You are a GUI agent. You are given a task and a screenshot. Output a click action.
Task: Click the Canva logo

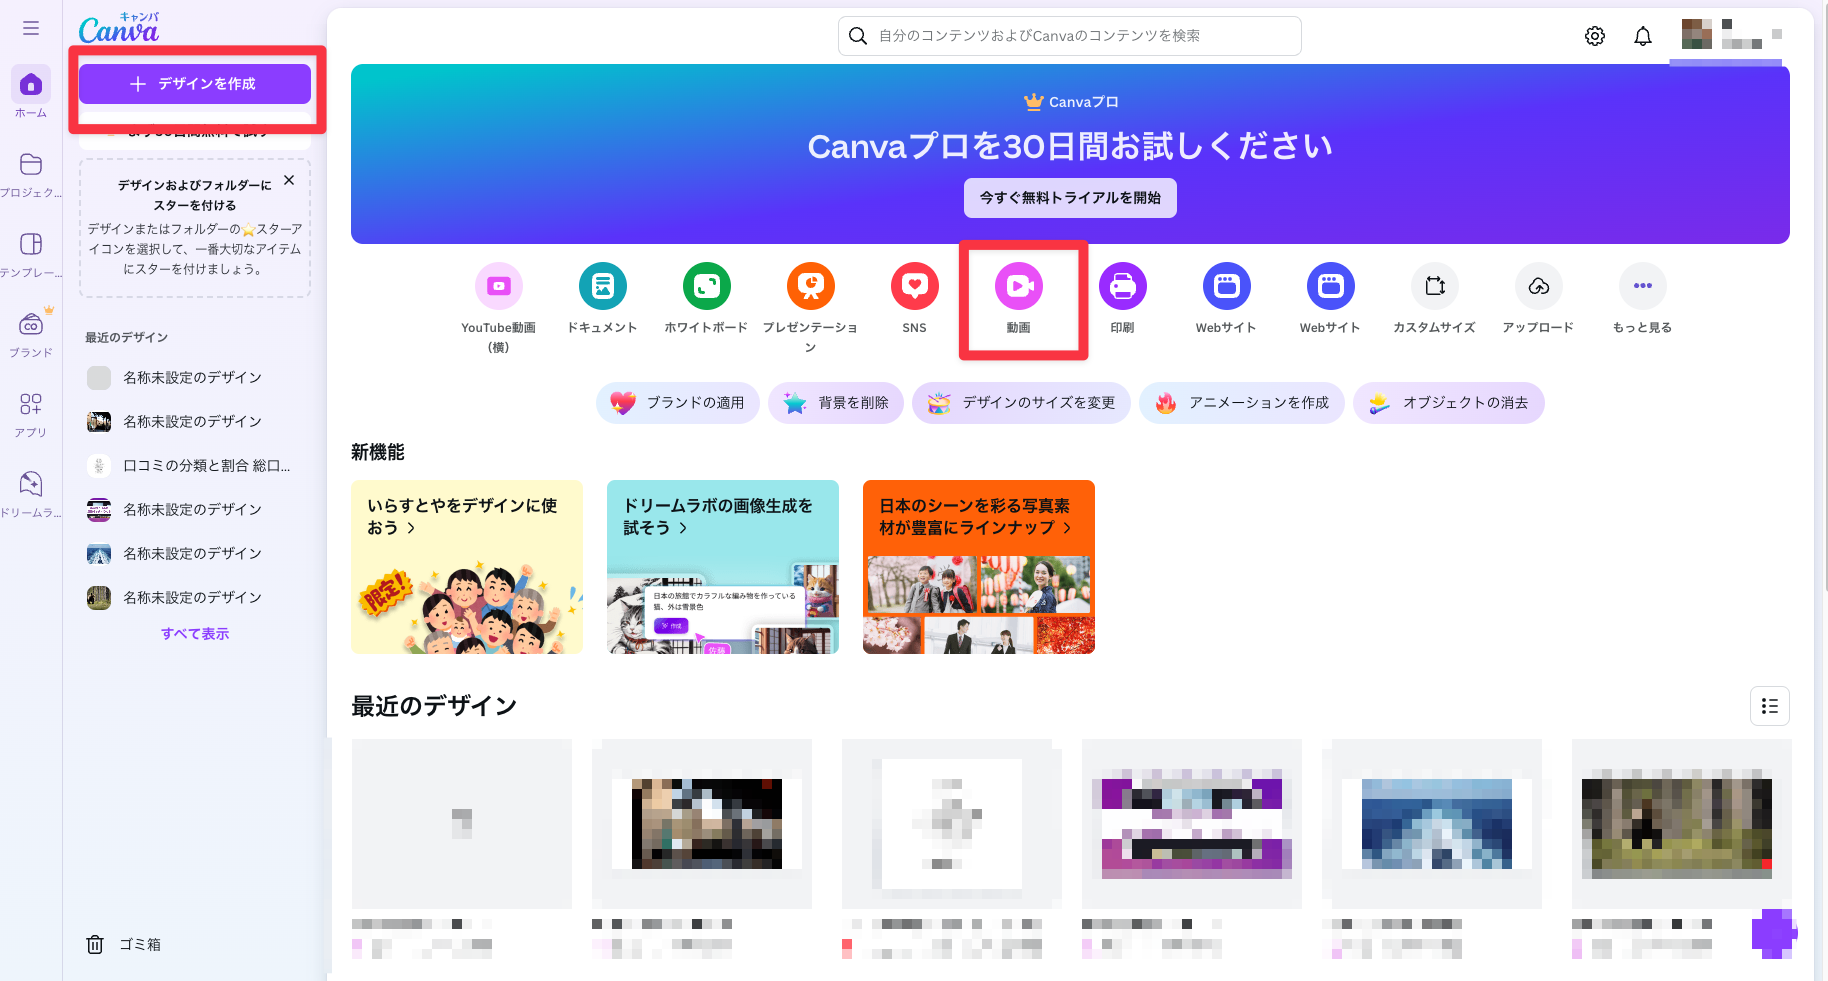(119, 30)
